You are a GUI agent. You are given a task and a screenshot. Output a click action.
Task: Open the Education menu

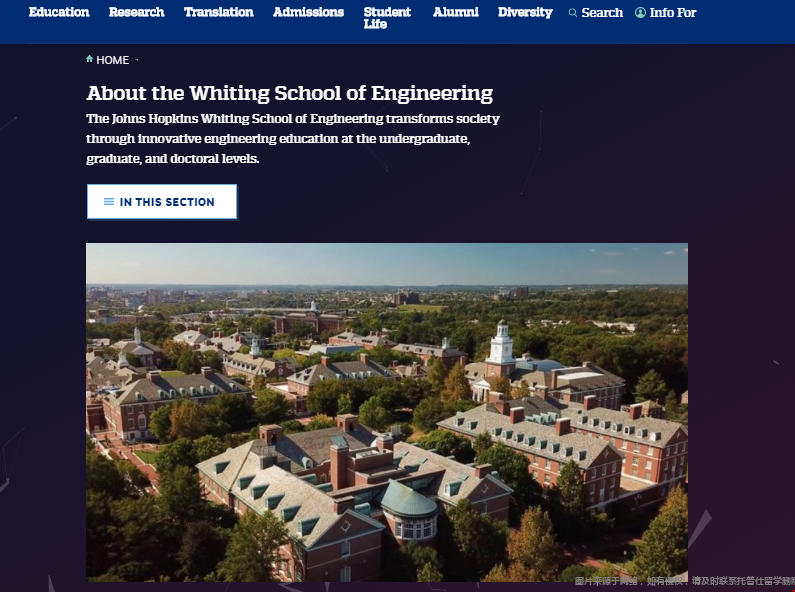[x=59, y=12]
